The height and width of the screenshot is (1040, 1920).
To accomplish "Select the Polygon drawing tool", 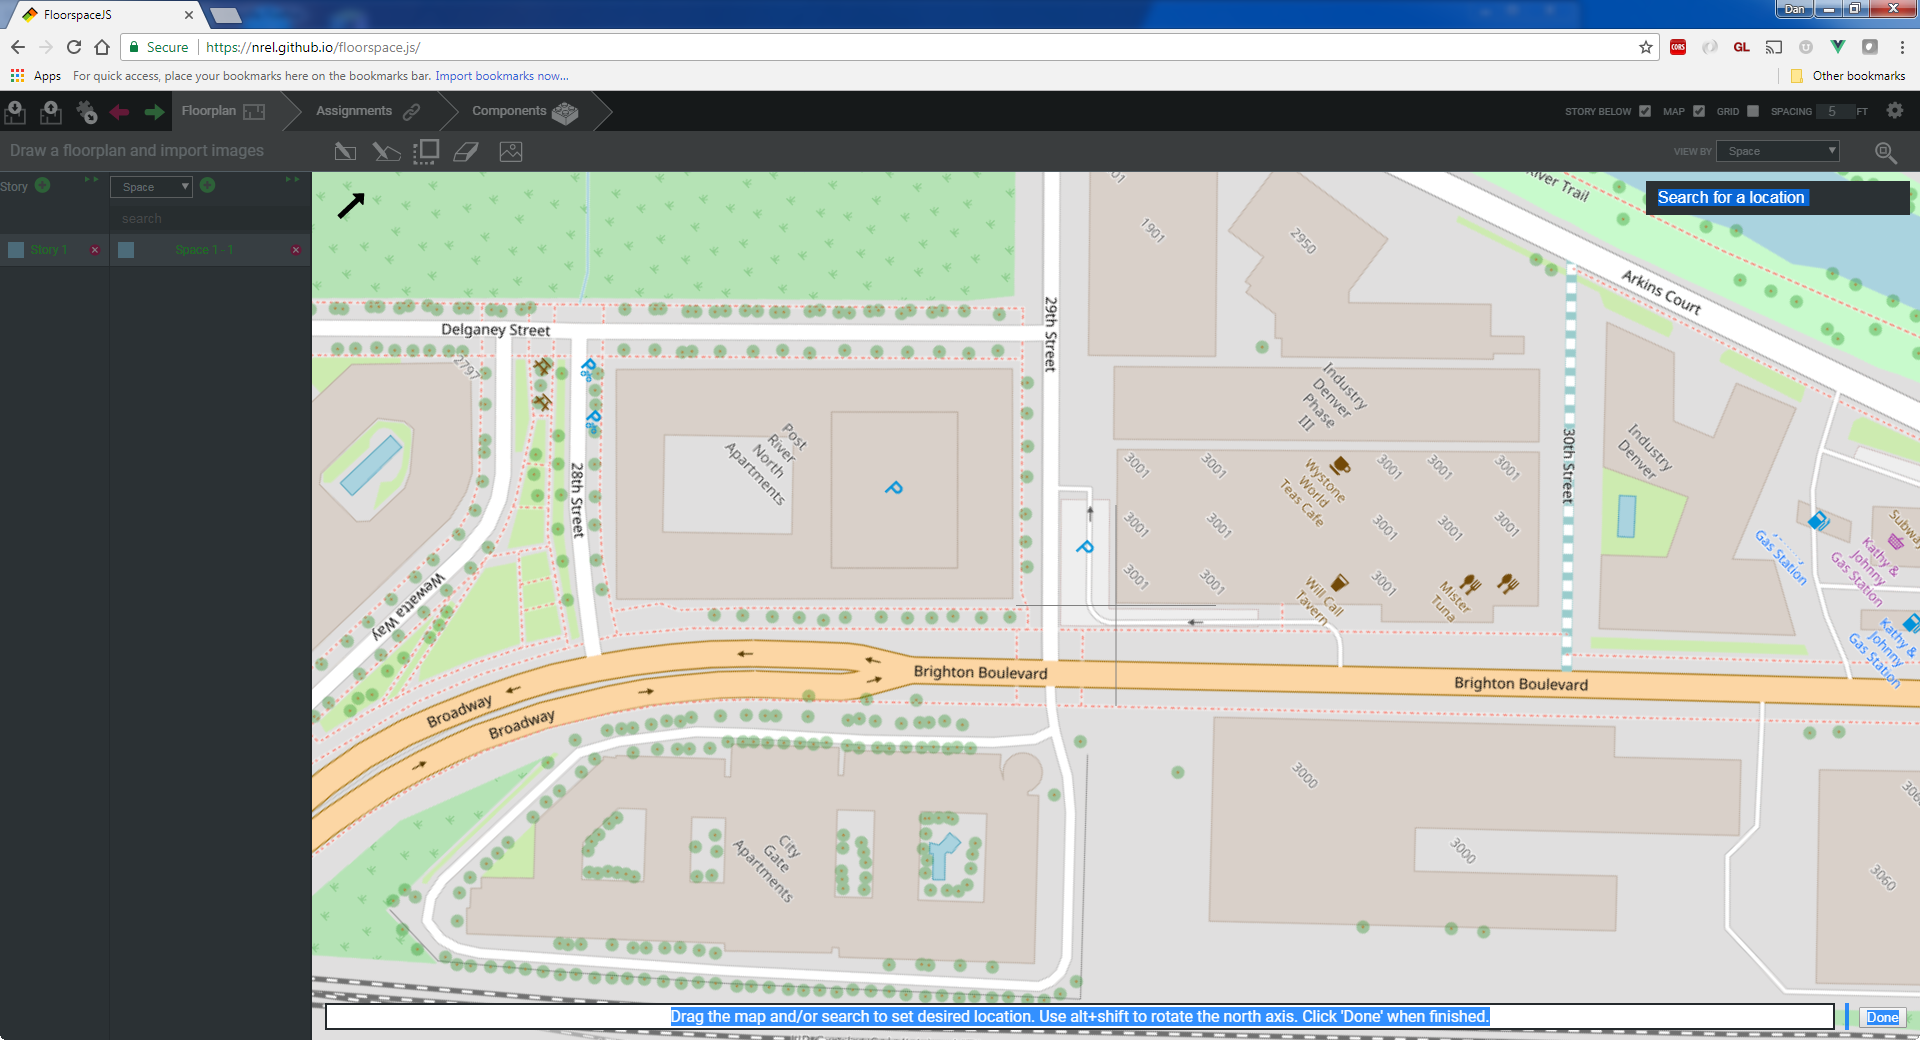I will click(386, 152).
